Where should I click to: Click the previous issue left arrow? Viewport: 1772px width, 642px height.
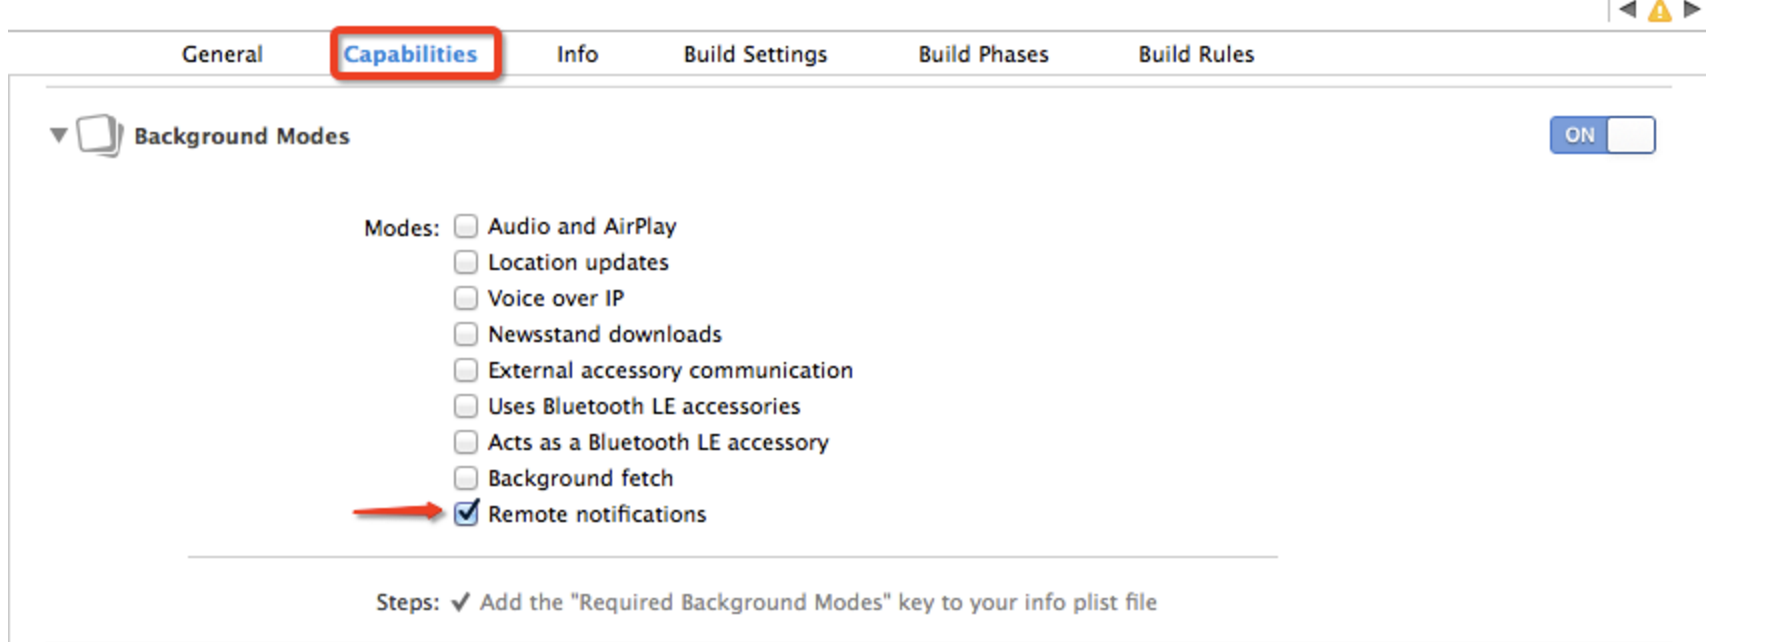(x=1629, y=10)
